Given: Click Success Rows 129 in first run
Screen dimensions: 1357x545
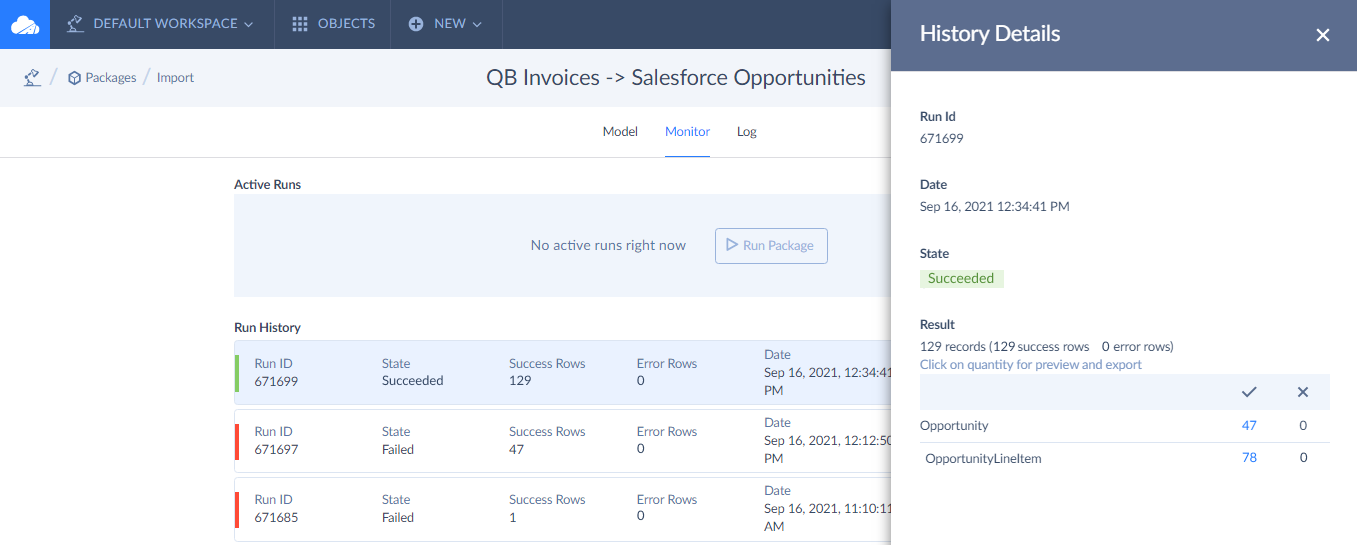Looking at the screenshot, I should coord(520,381).
